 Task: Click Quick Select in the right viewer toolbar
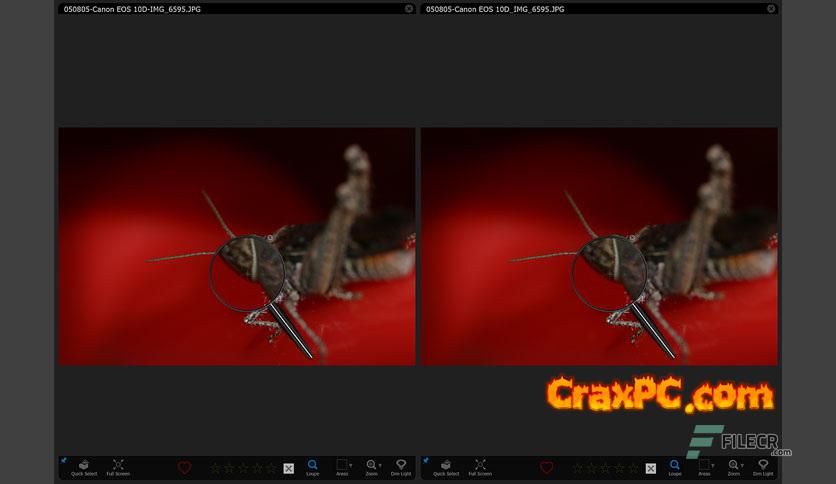point(446,467)
